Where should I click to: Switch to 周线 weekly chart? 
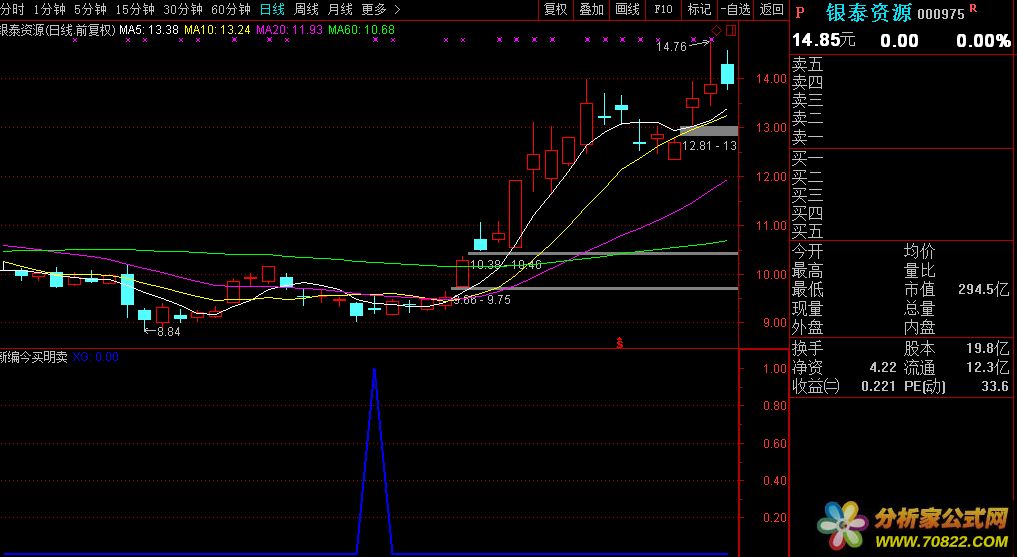coord(306,9)
